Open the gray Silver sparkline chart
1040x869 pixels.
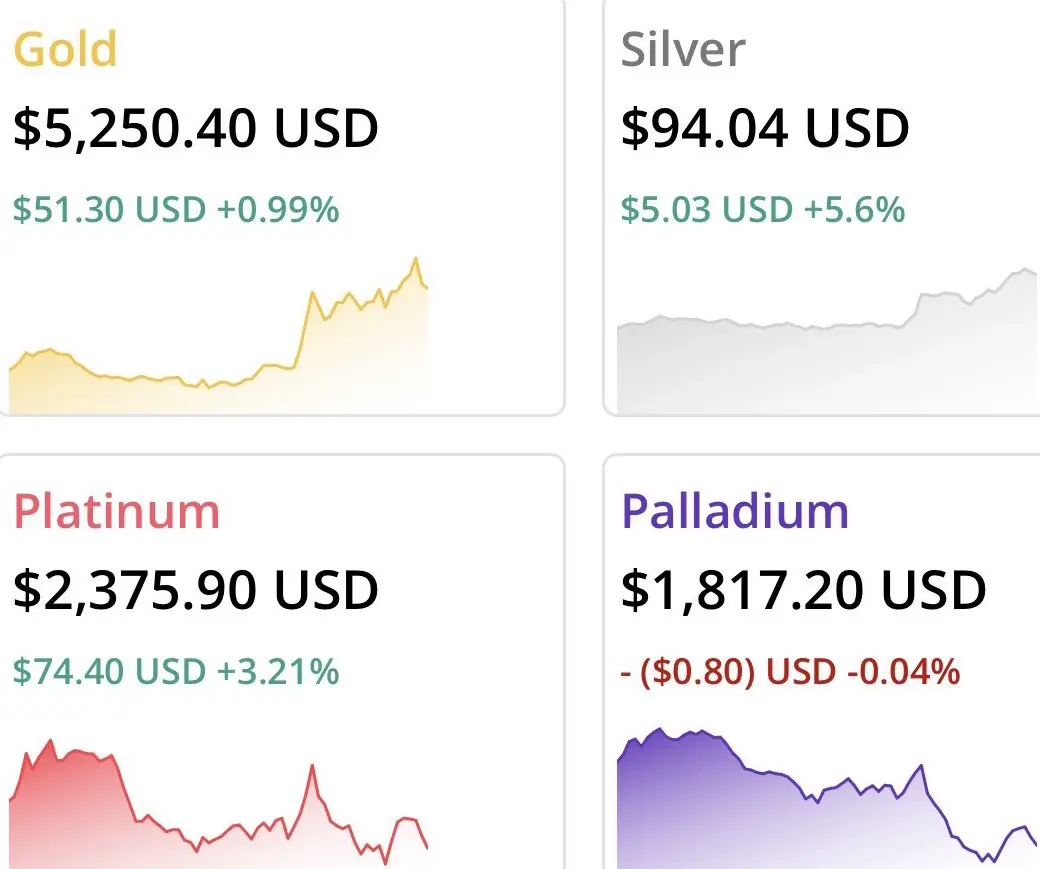pos(828,350)
